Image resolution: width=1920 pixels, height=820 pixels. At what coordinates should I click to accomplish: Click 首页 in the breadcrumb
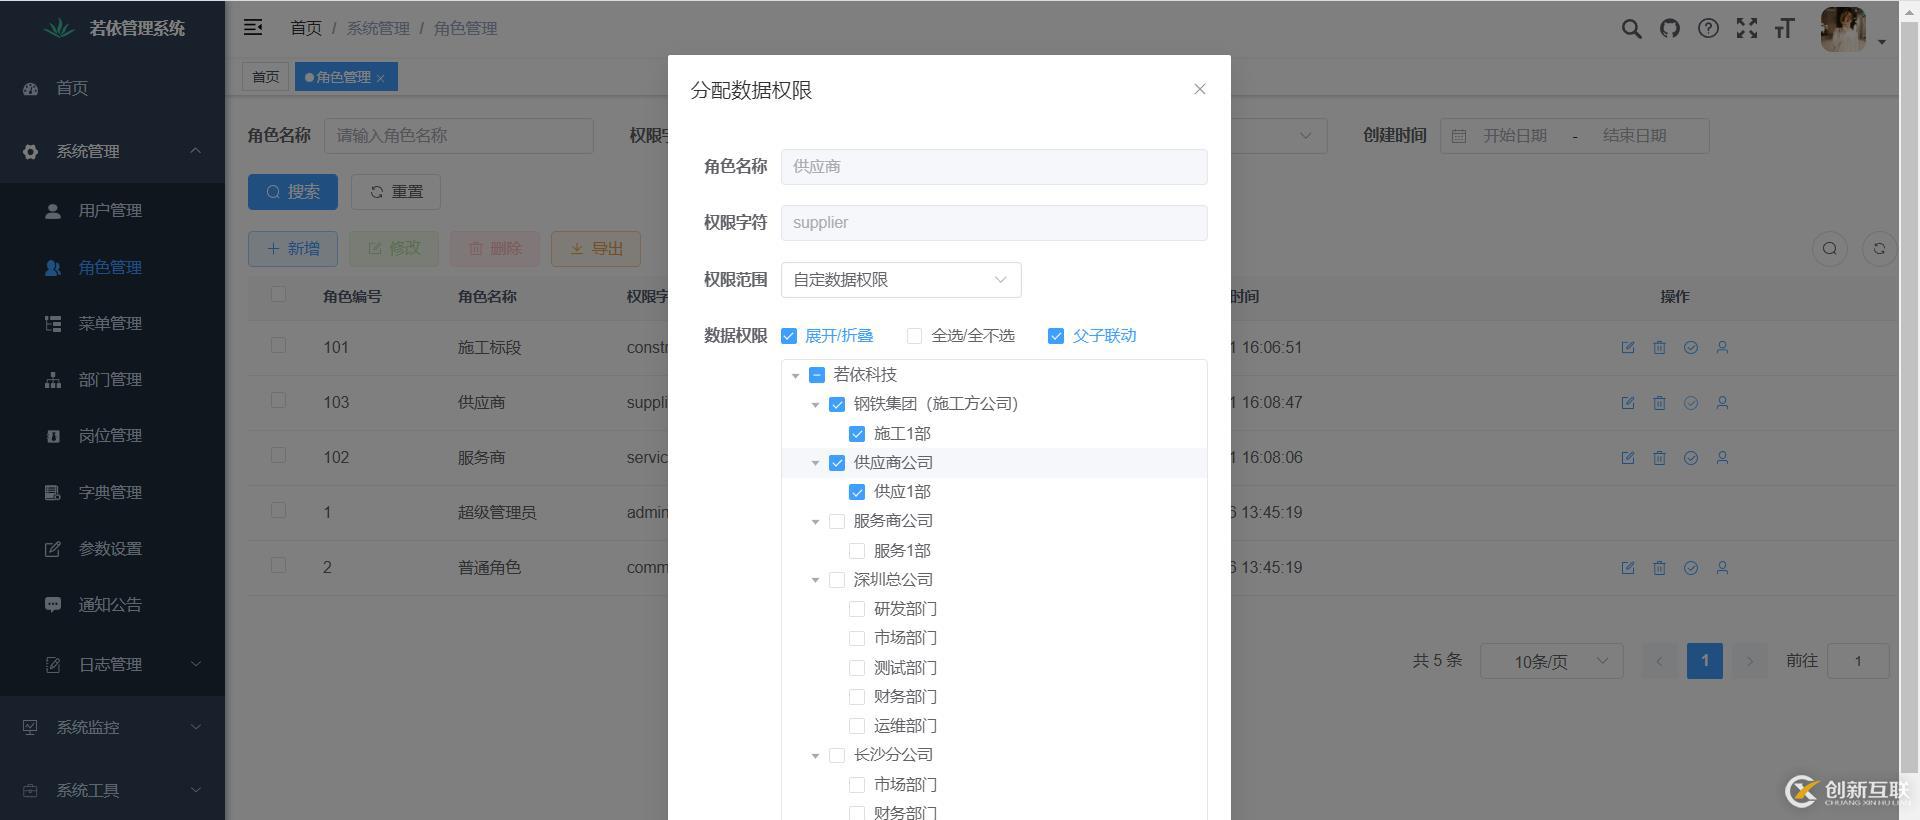pyautogui.click(x=306, y=28)
